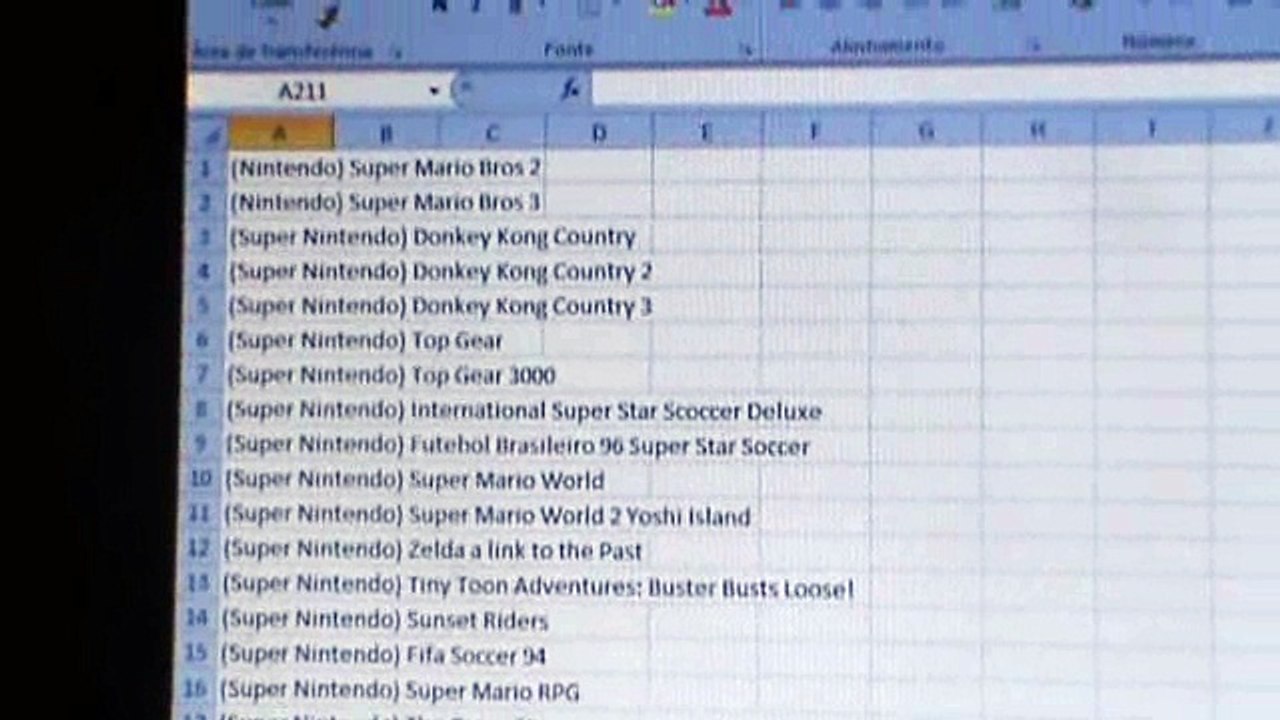
Task: Select the "Top Gear 3000" cell
Action: pos(391,376)
